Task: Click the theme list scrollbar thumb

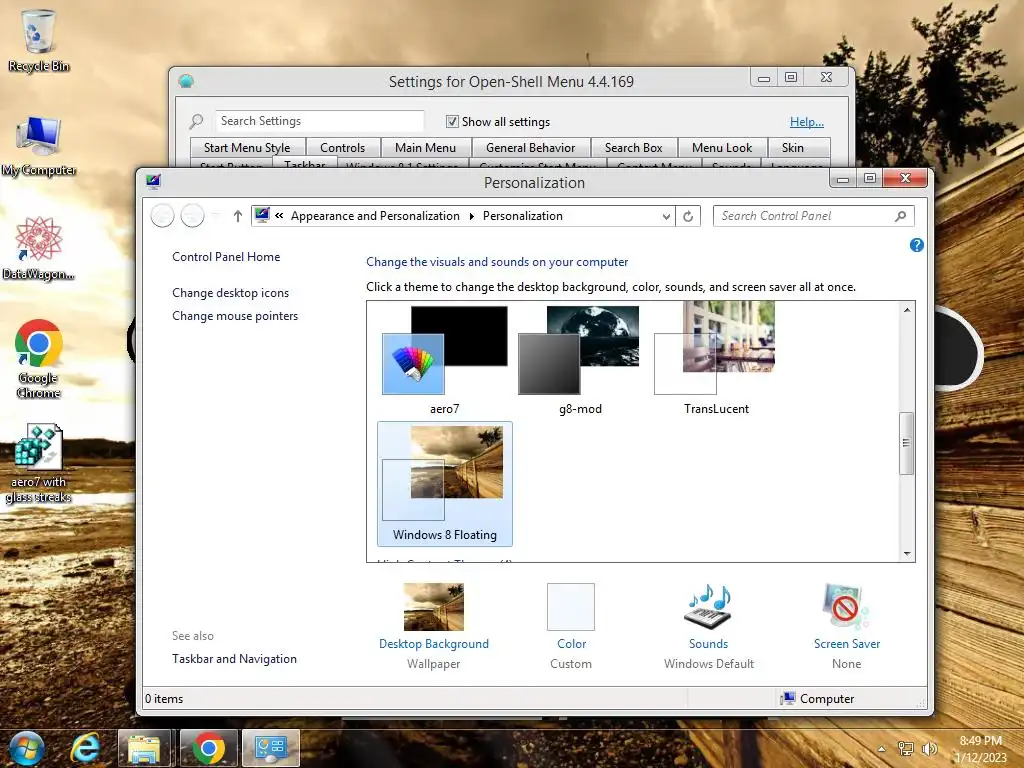Action: (906, 443)
